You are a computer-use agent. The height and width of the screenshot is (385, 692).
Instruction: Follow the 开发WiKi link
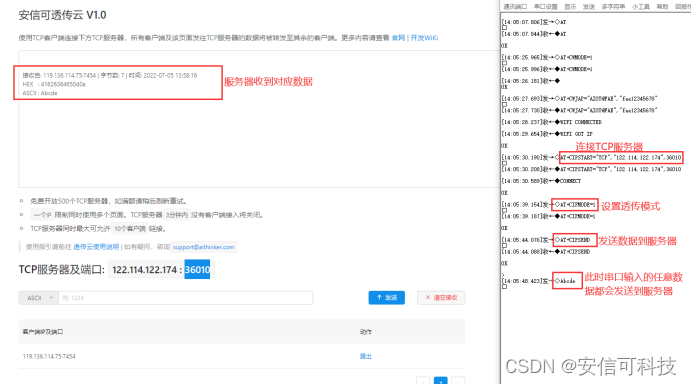[x=424, y=38]
